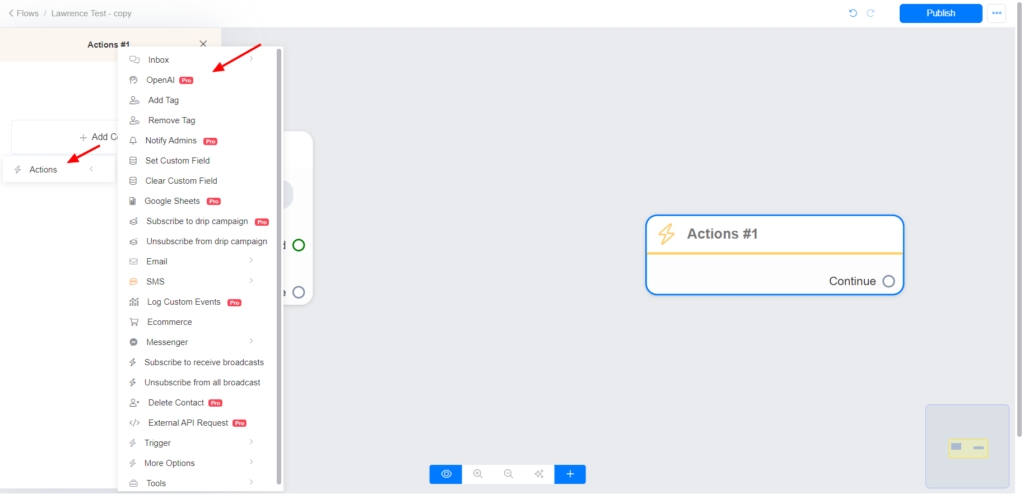Screen dimensions: 1024x494
Task: Open the three-dots more options menu
Action: (x=997, y=13)
